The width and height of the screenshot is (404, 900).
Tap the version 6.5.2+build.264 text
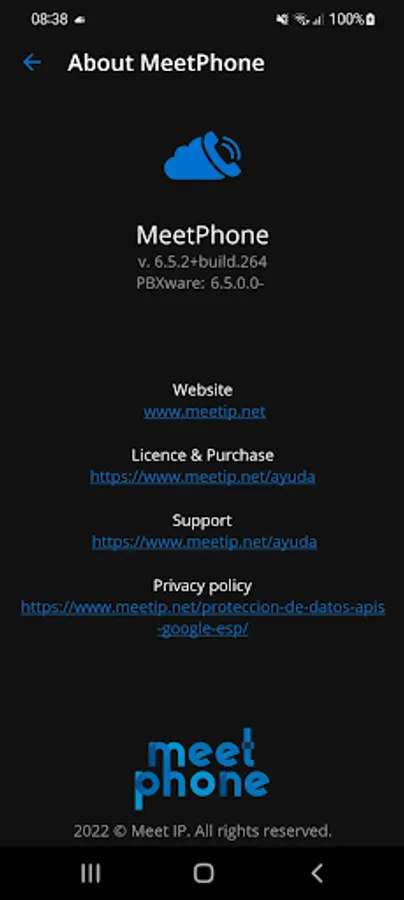coord(203,262)
